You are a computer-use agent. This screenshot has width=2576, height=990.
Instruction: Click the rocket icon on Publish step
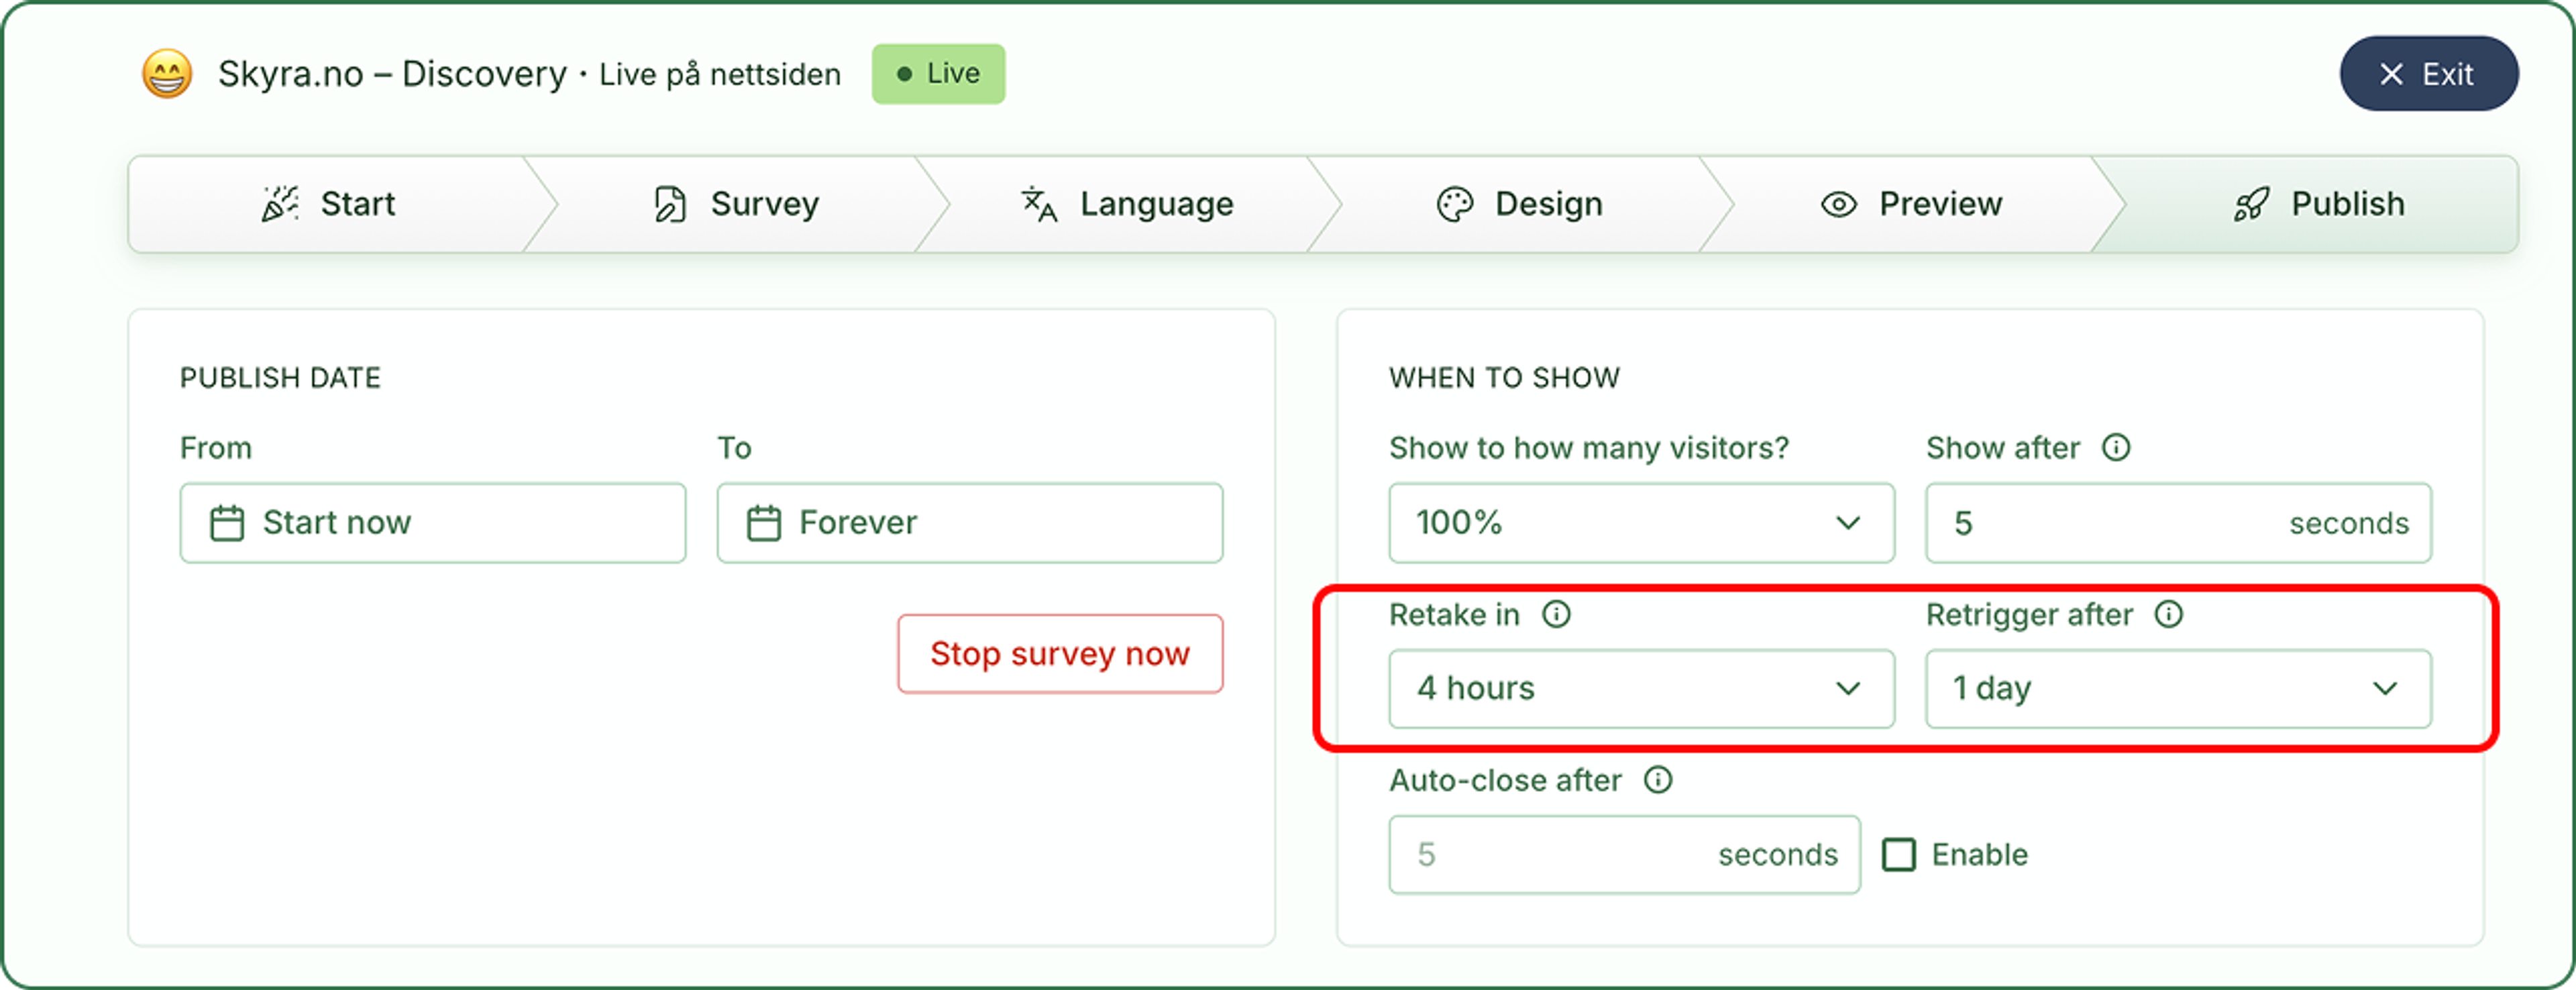click(2251, 204)
